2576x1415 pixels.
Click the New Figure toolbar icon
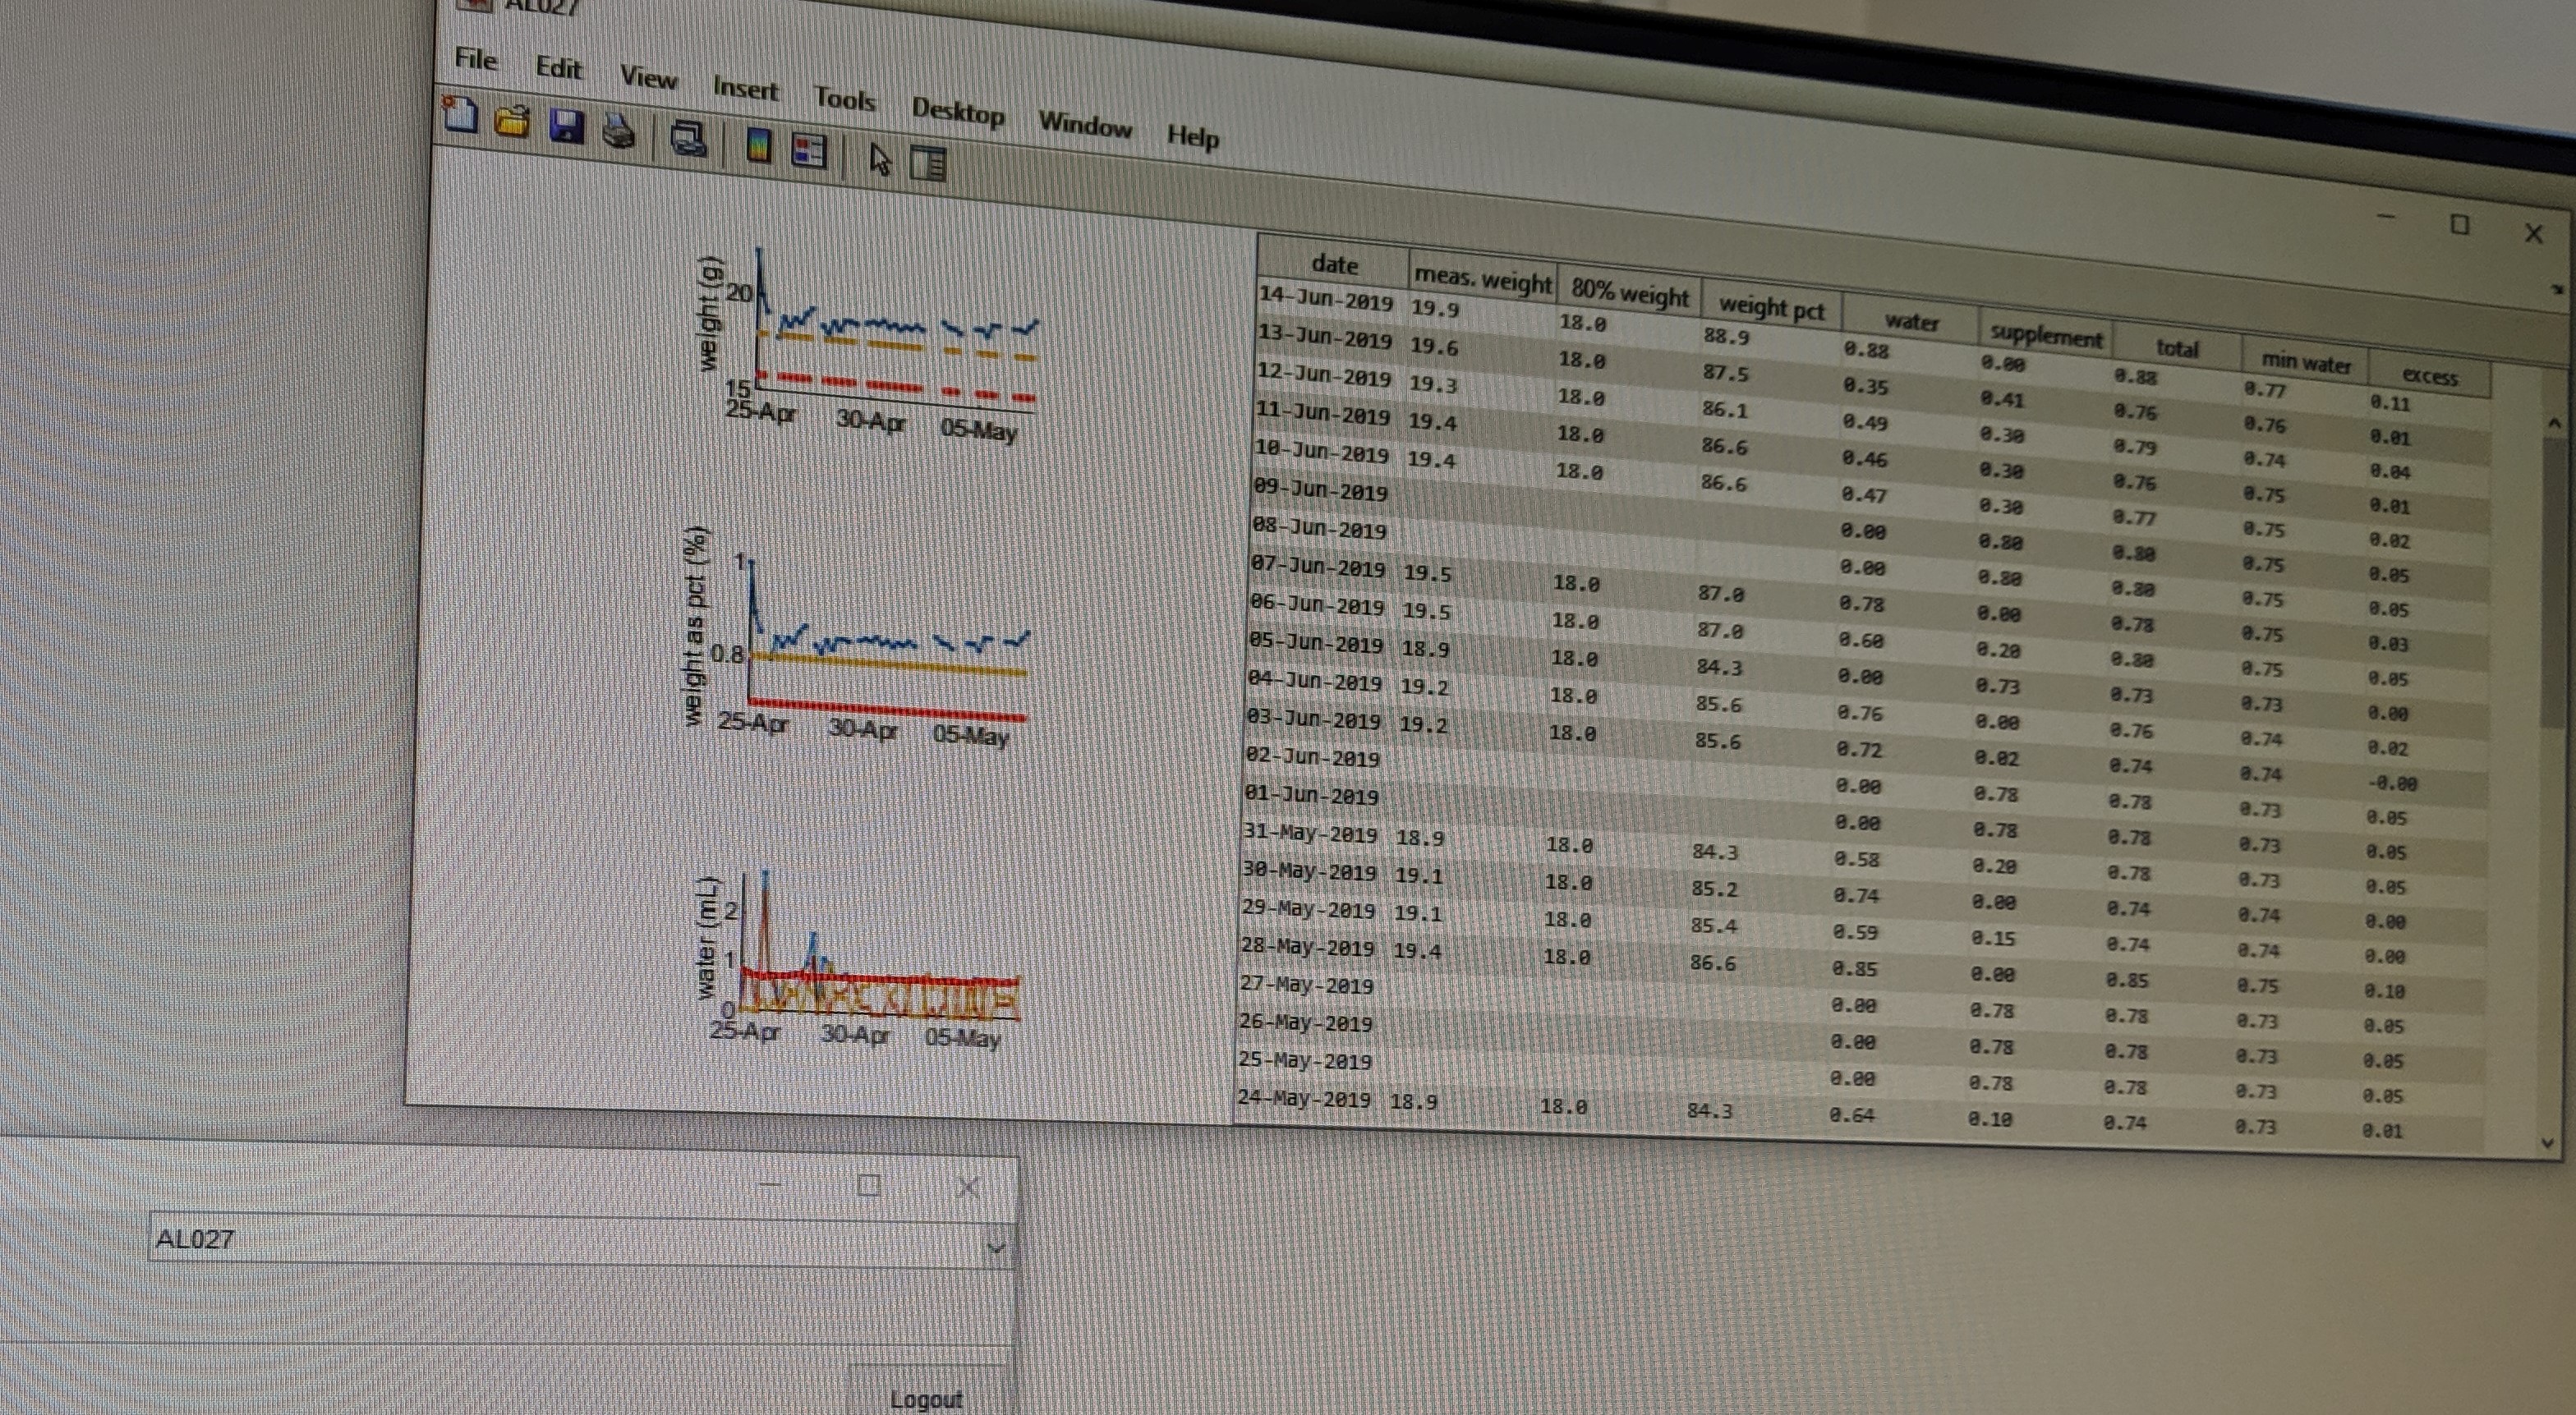tap(460, 115)
